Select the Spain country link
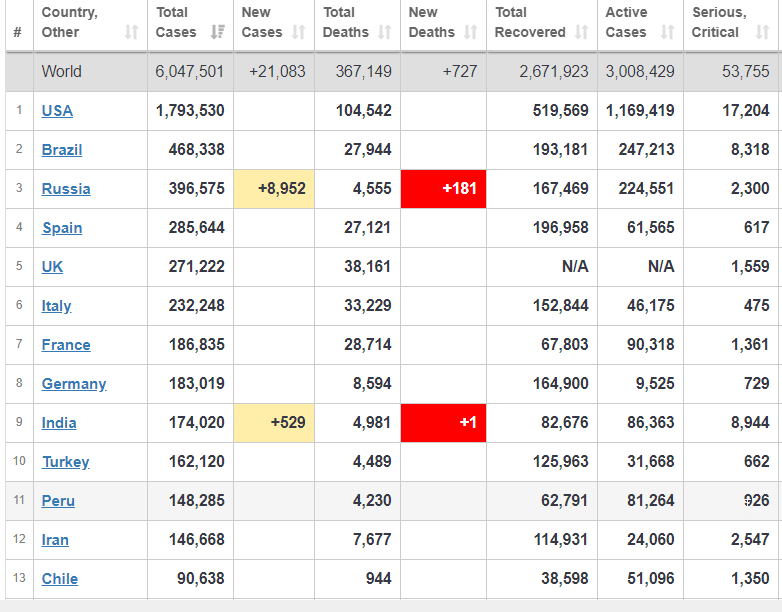Screen dimensions: 782x612 tap(62, 228)
